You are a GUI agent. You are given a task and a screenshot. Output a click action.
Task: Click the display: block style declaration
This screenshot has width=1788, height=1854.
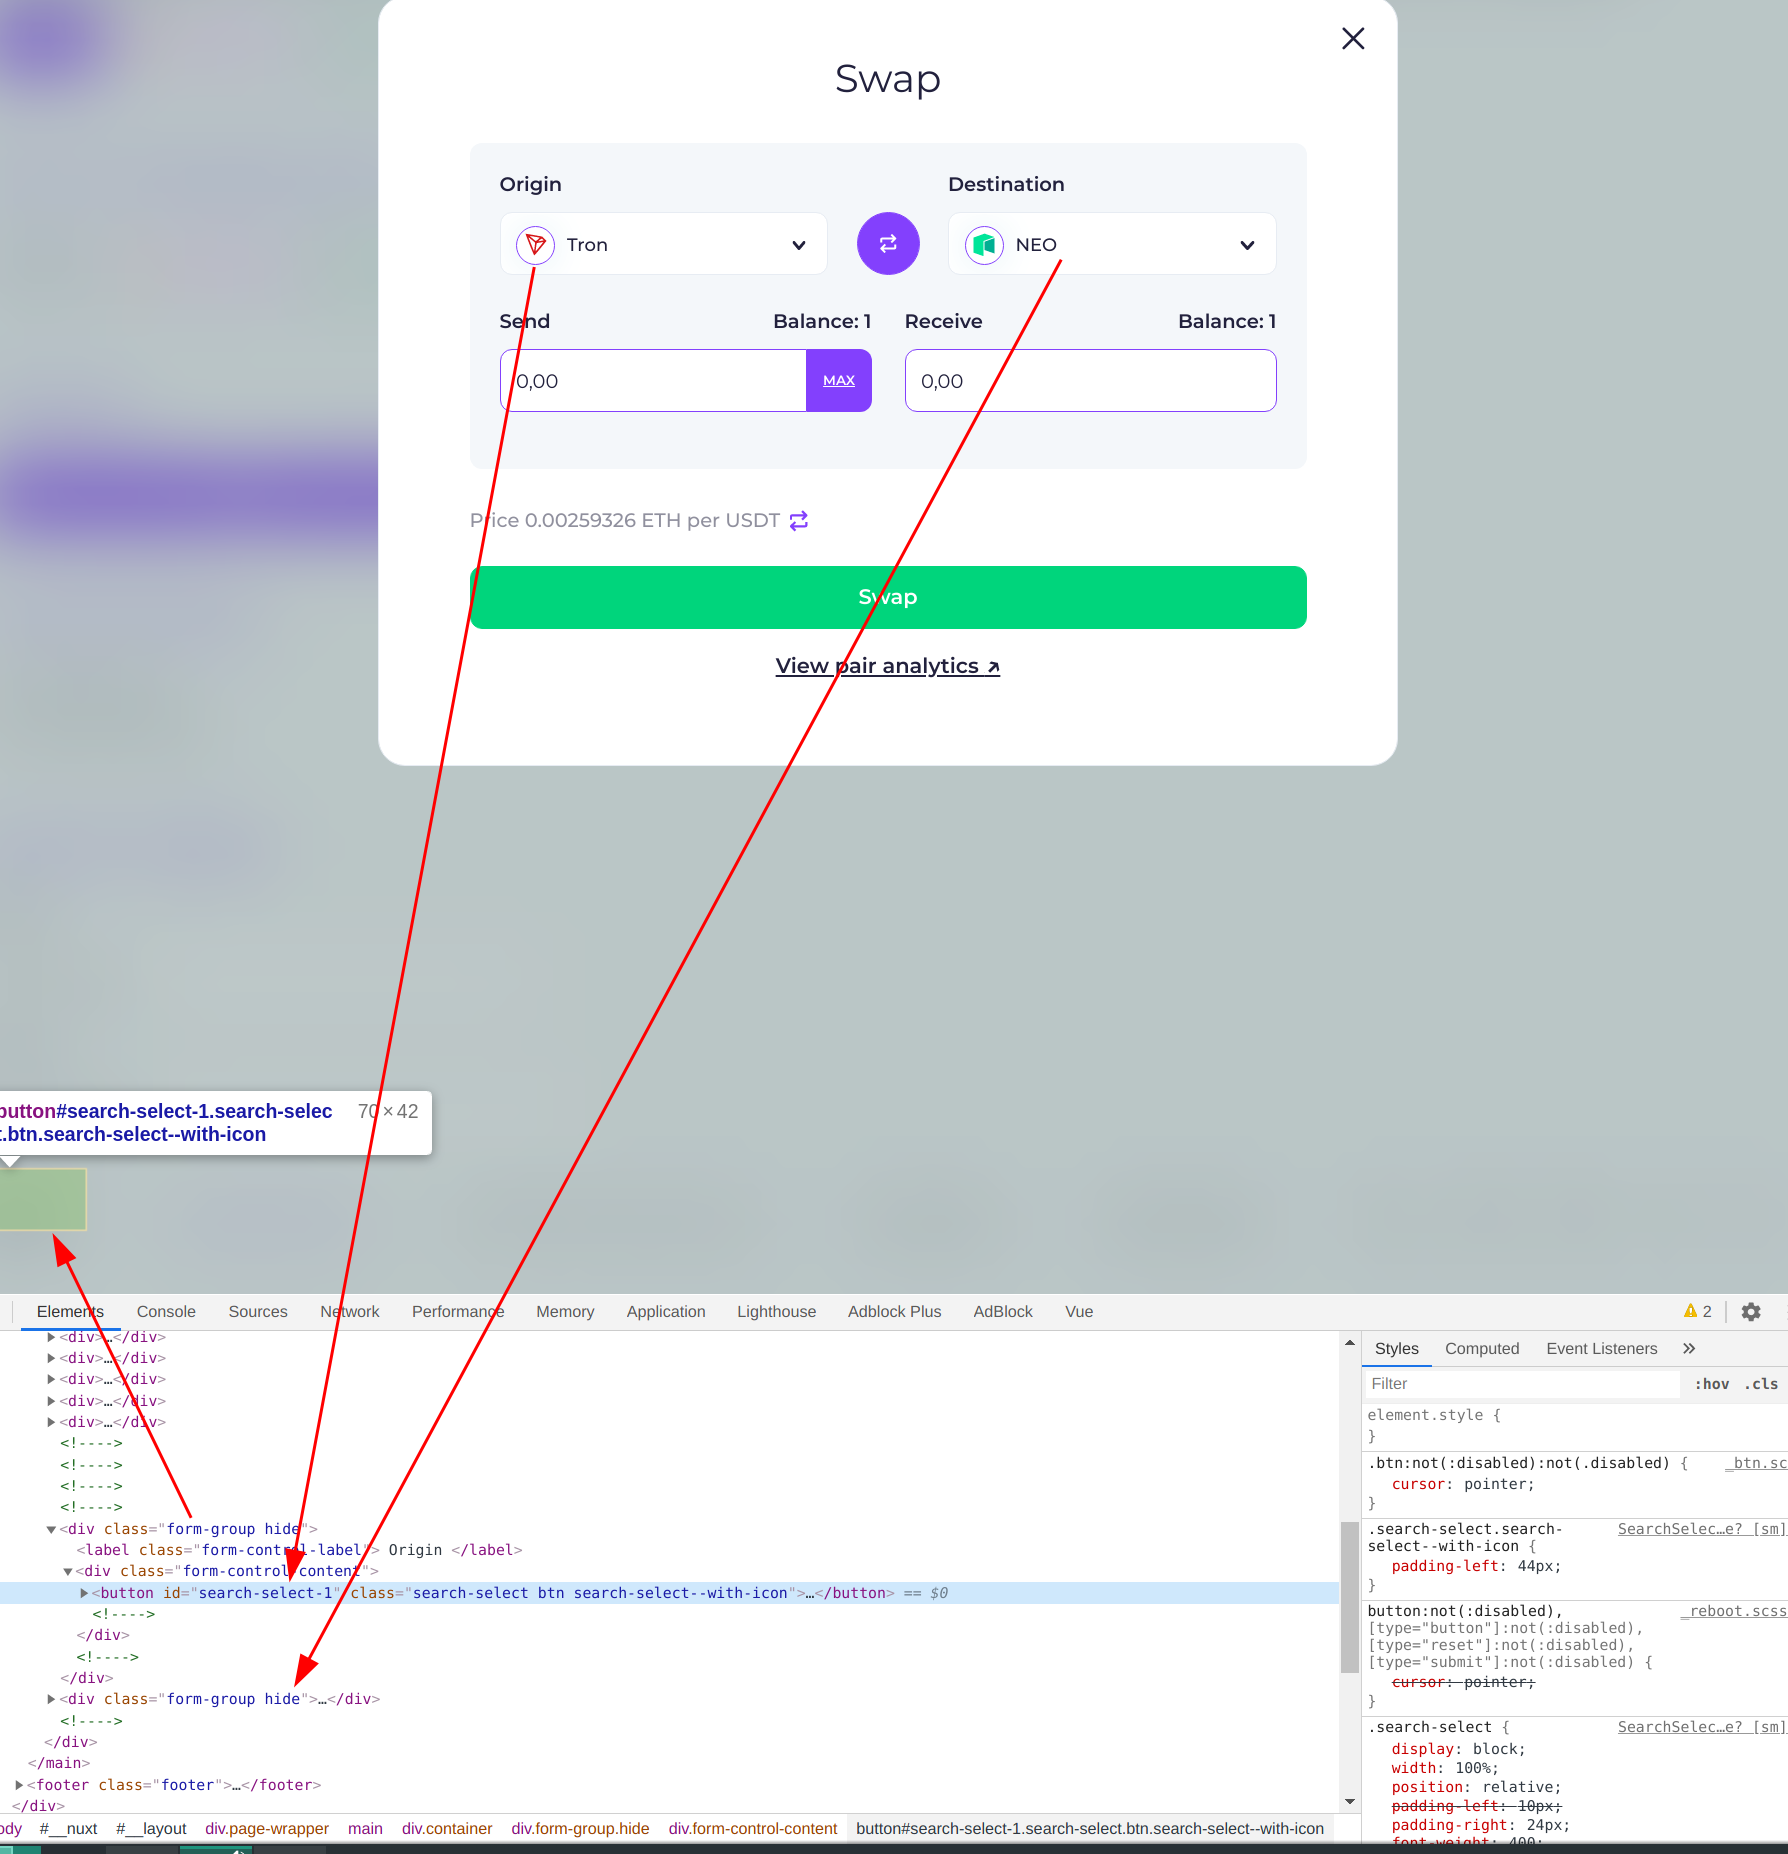pyautogui.click(x=1459, y=1749)
